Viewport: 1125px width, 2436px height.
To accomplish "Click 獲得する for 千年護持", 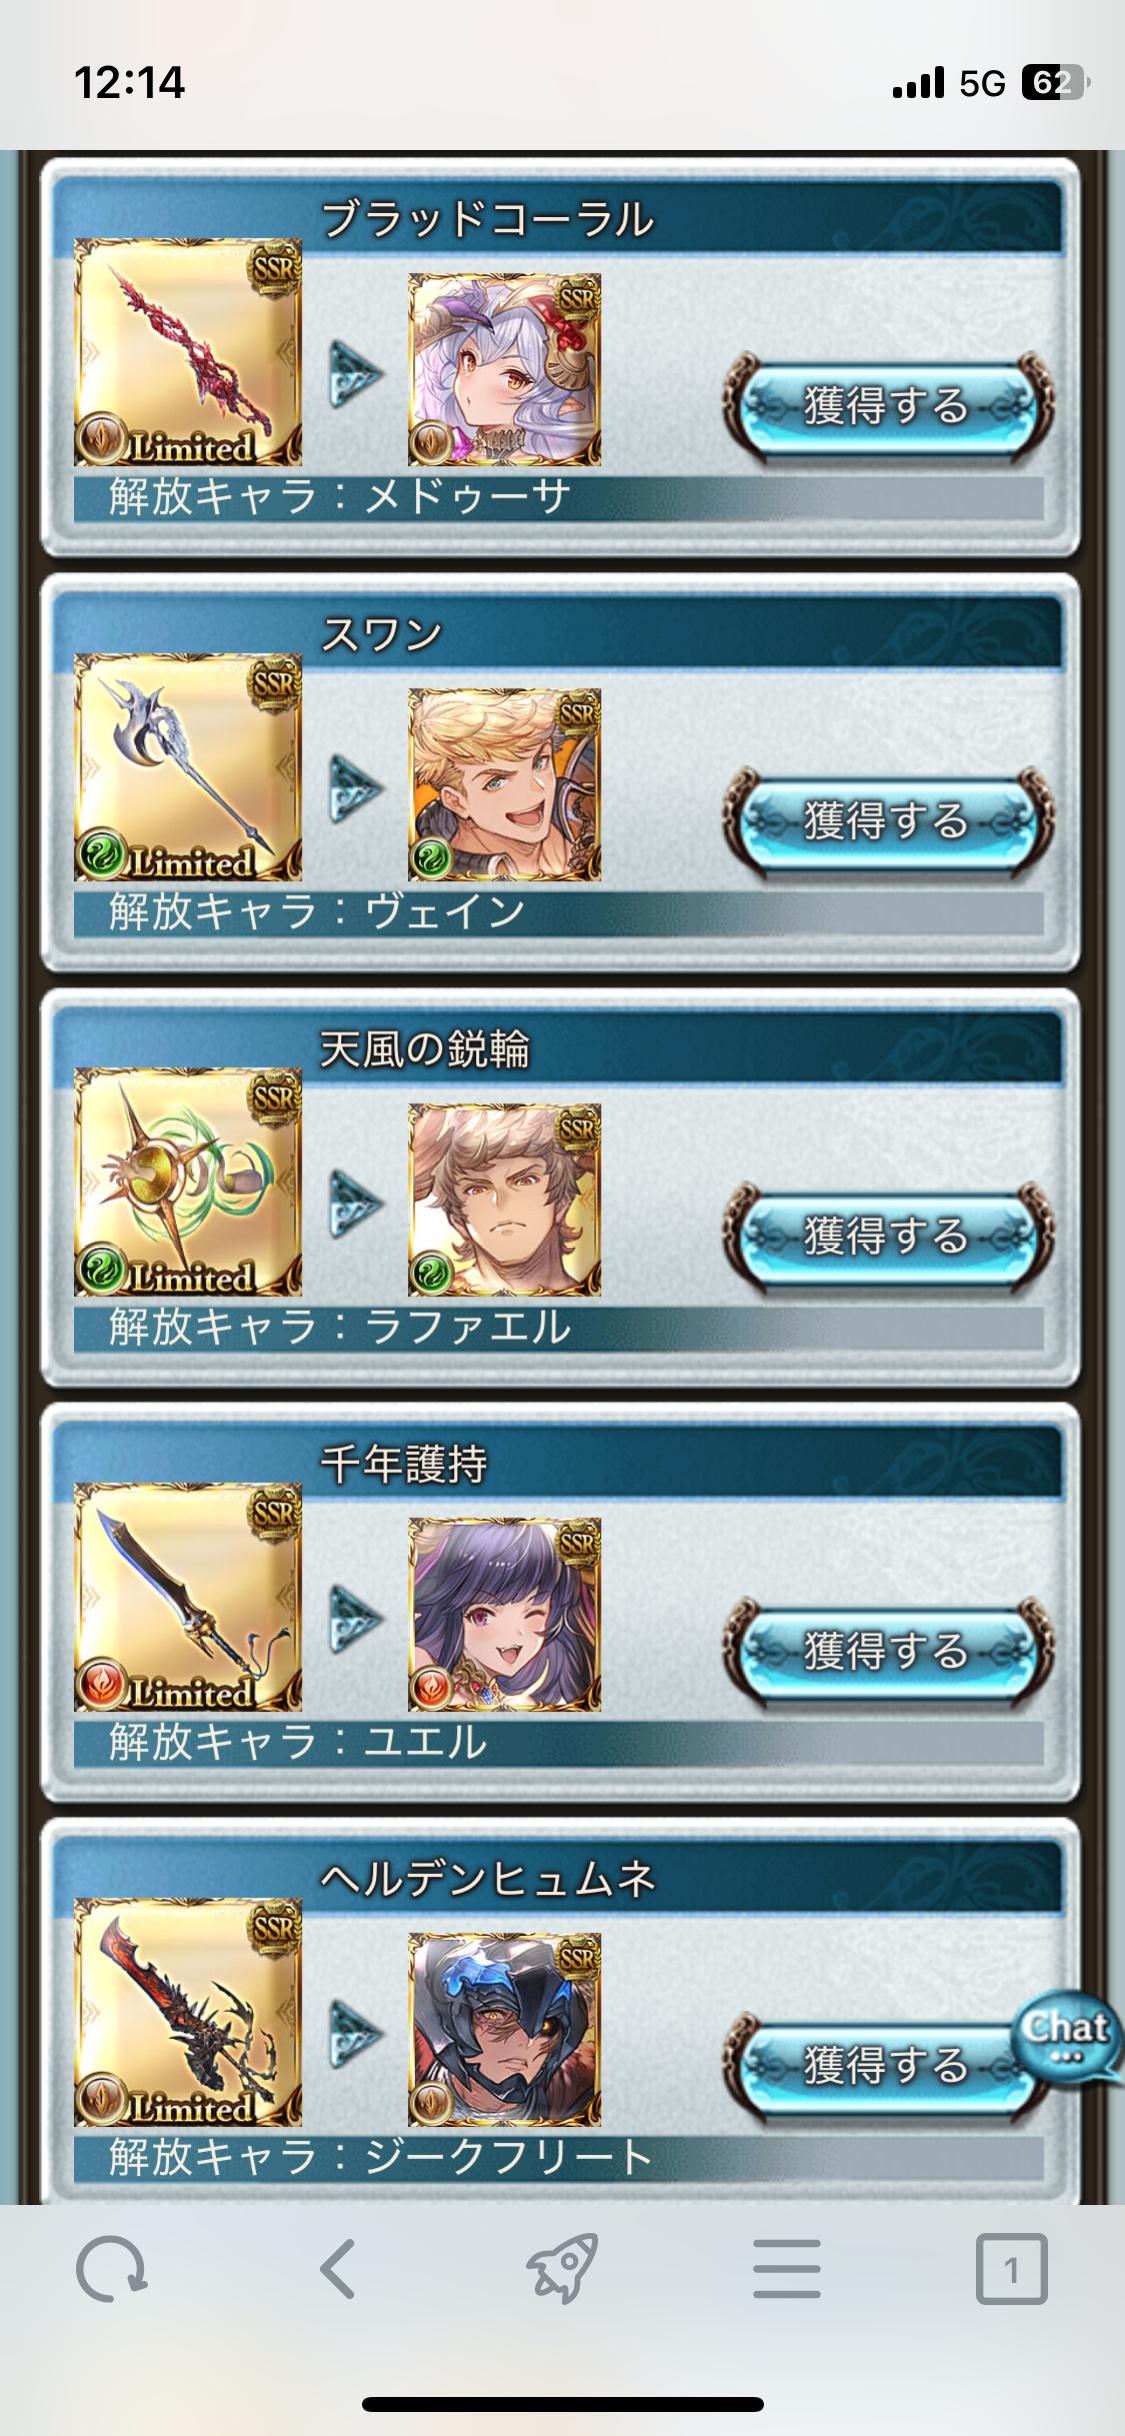I will tap(887, 1651).
